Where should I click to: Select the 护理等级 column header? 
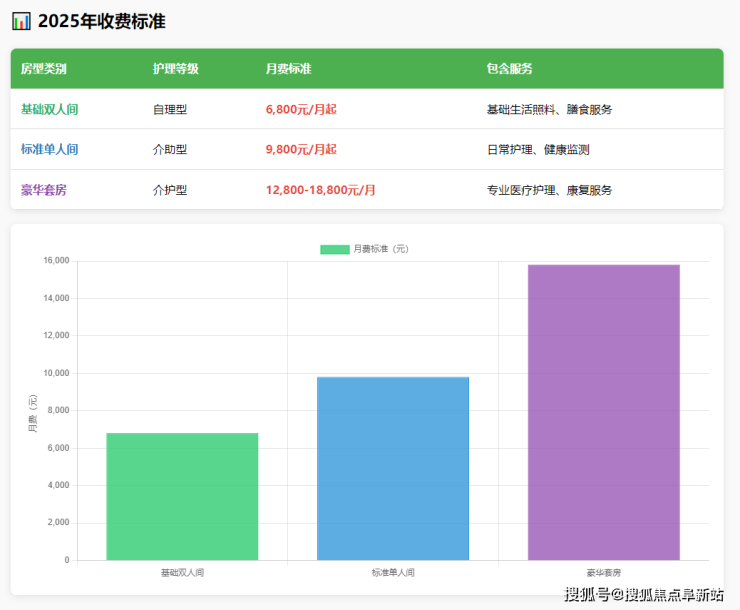tap(175, 69)
